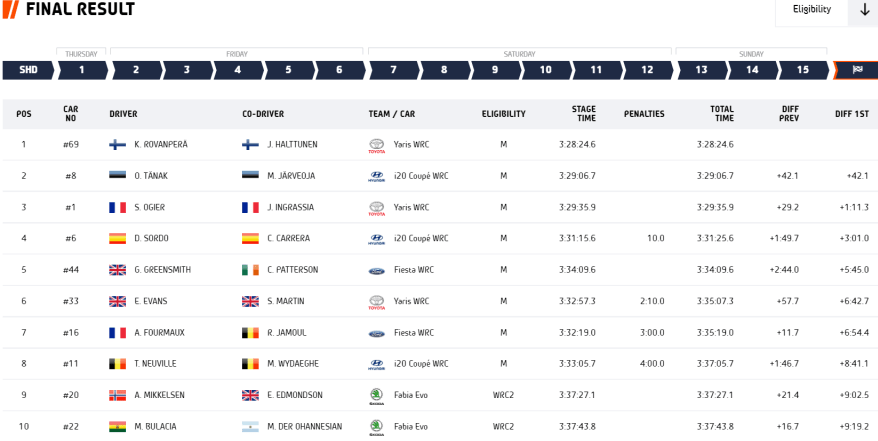
Task: Click the Ireland flag beside C. Patterson
Action: [x=250, y=270]
